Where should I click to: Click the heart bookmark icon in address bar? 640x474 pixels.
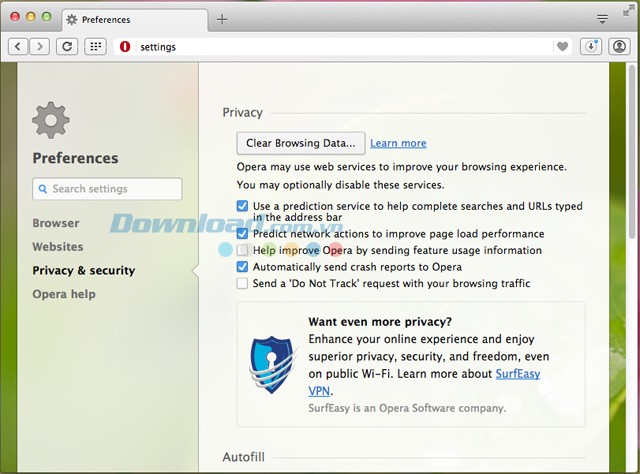[563, 47]
